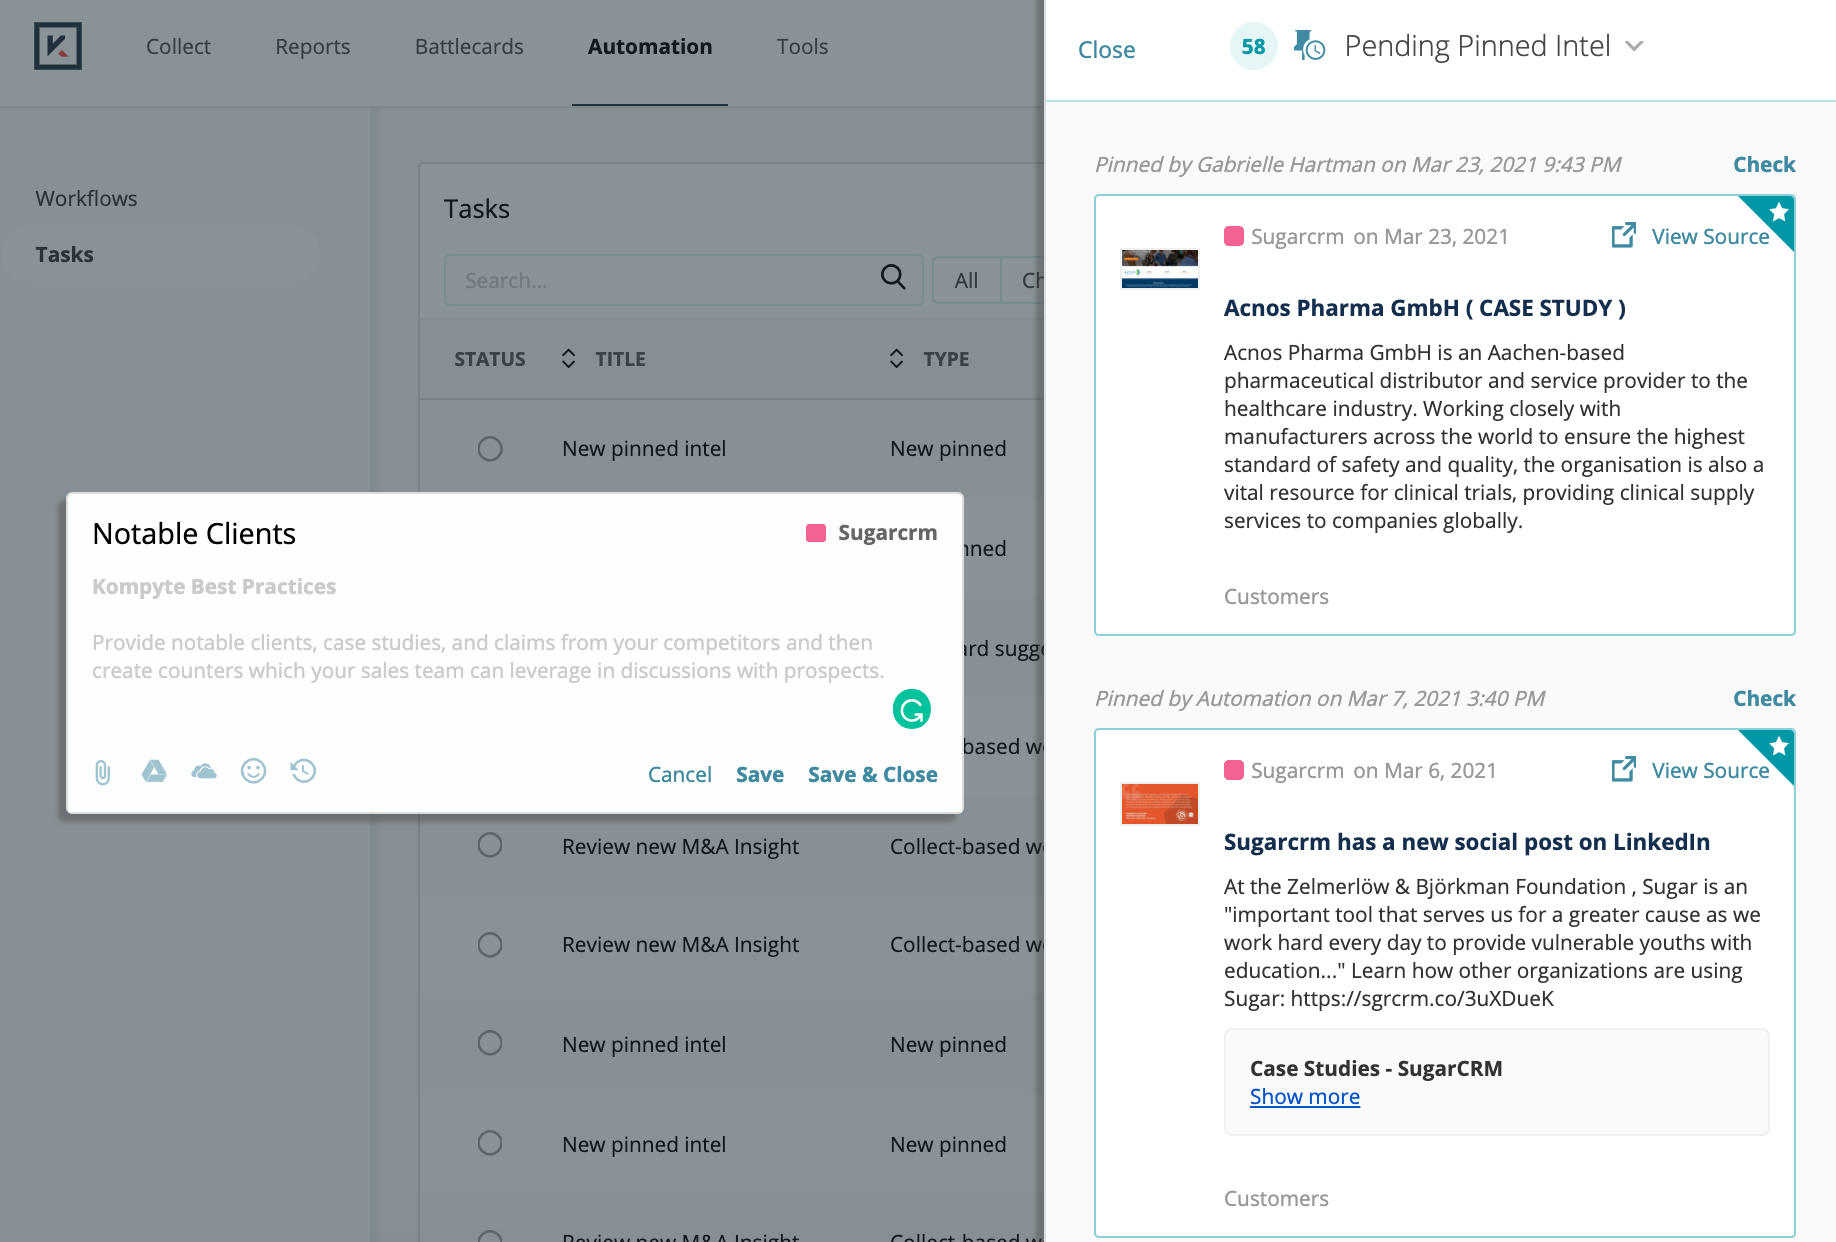Image resolution: width=1836 pixels, height=1242 pixels.
Task: Open Sugarcrm new social post title
Action: coord(1467,842)
